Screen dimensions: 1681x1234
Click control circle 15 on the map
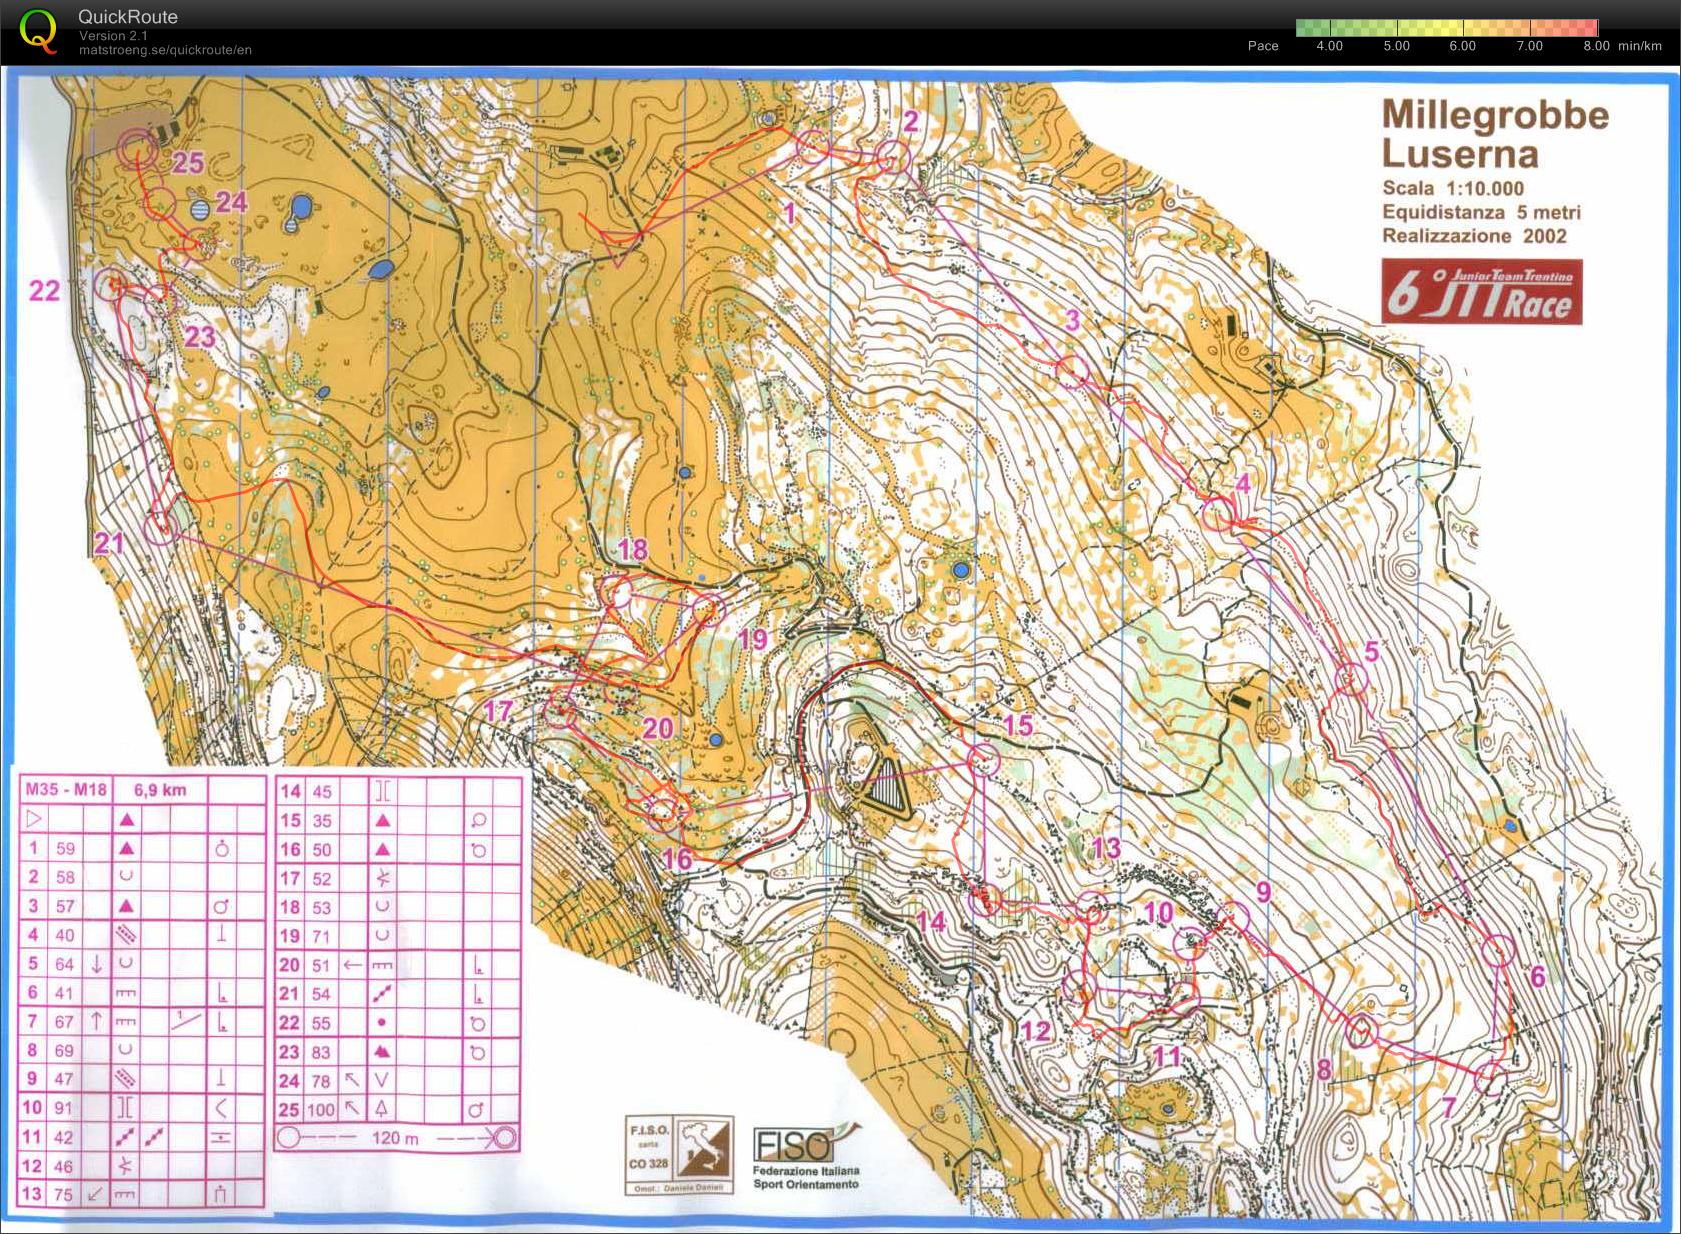984,760
